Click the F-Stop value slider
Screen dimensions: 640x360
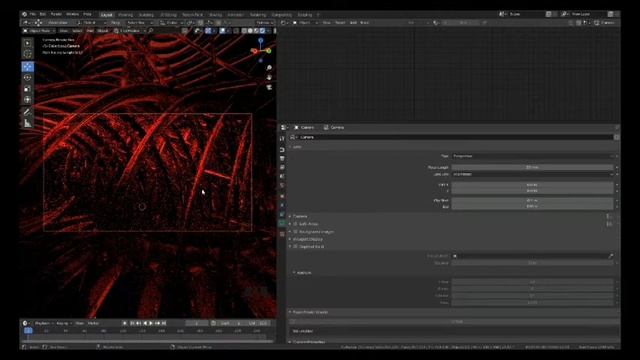coord(533,282)
